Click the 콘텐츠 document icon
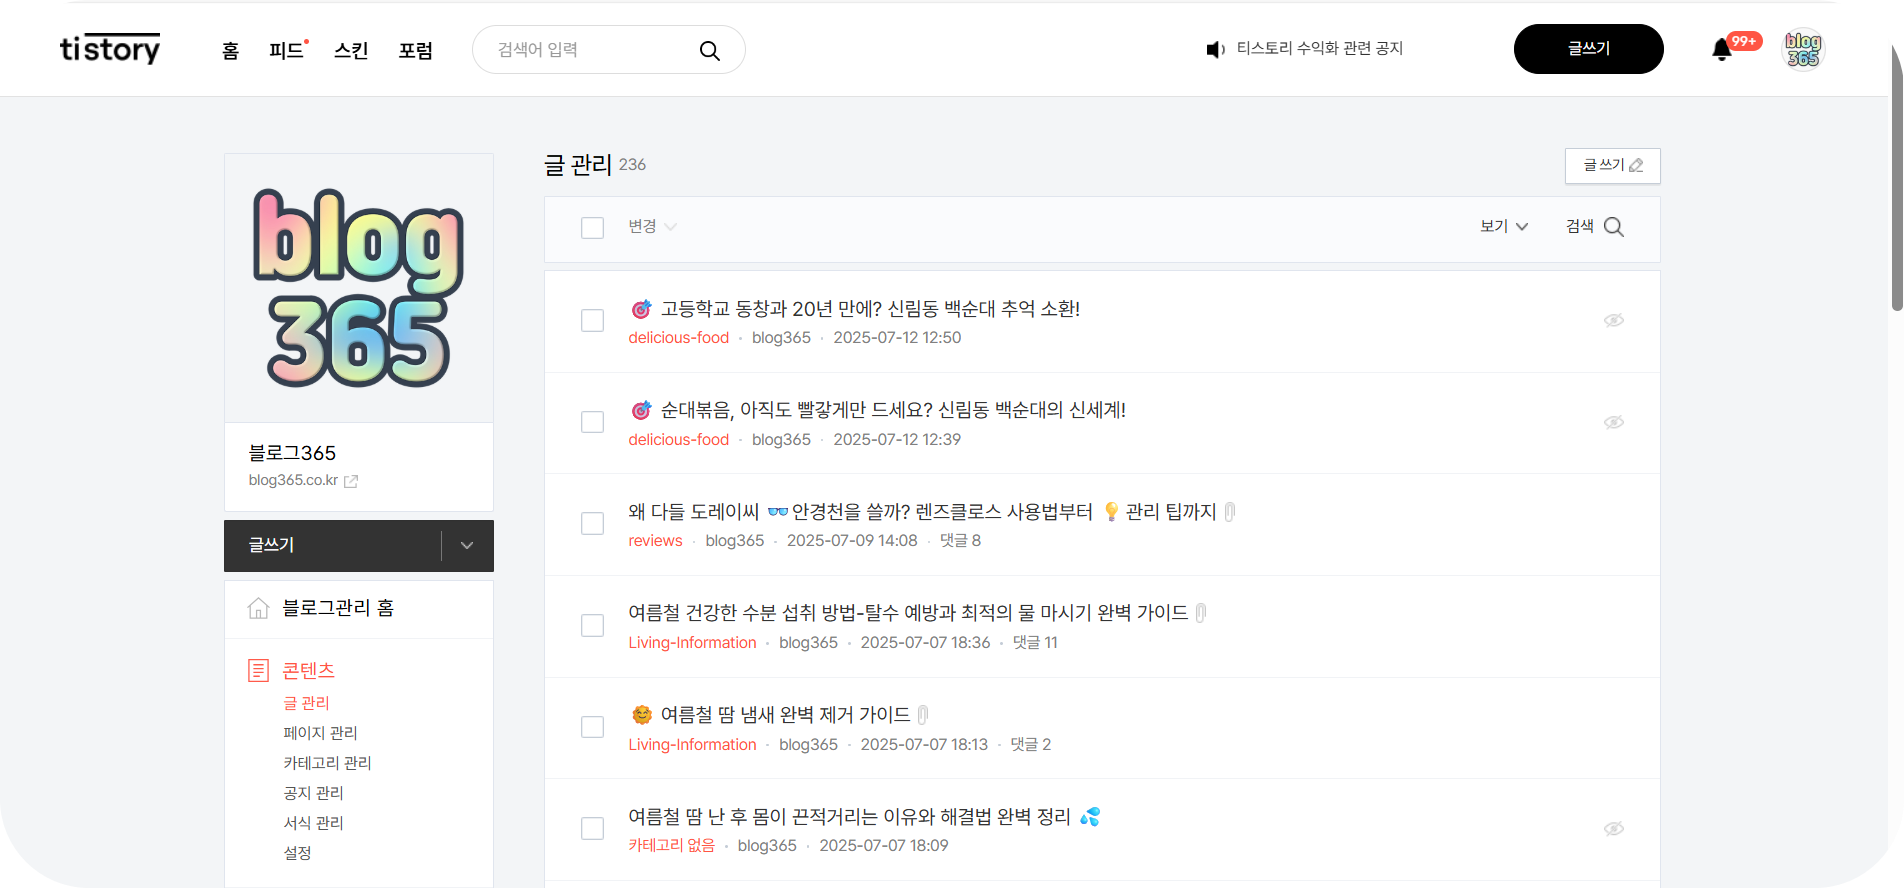This screenshot has width=1904, height=888. (x=258, y=670)
